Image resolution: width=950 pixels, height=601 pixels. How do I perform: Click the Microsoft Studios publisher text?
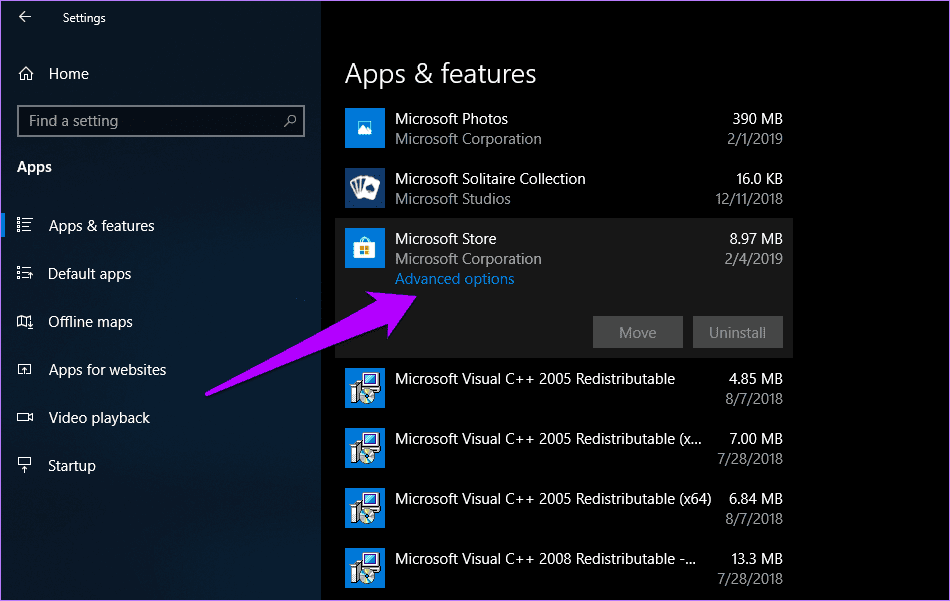(x=453, y=199)
